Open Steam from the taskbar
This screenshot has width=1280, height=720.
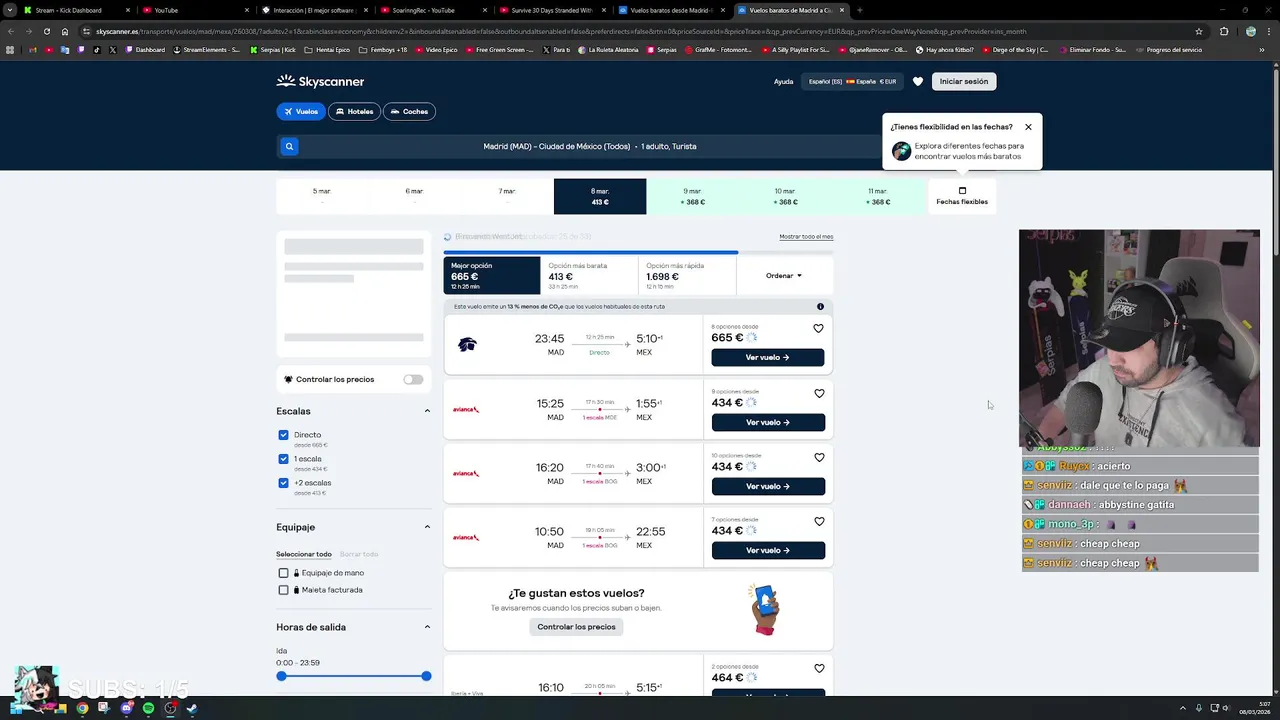(192, 708)
